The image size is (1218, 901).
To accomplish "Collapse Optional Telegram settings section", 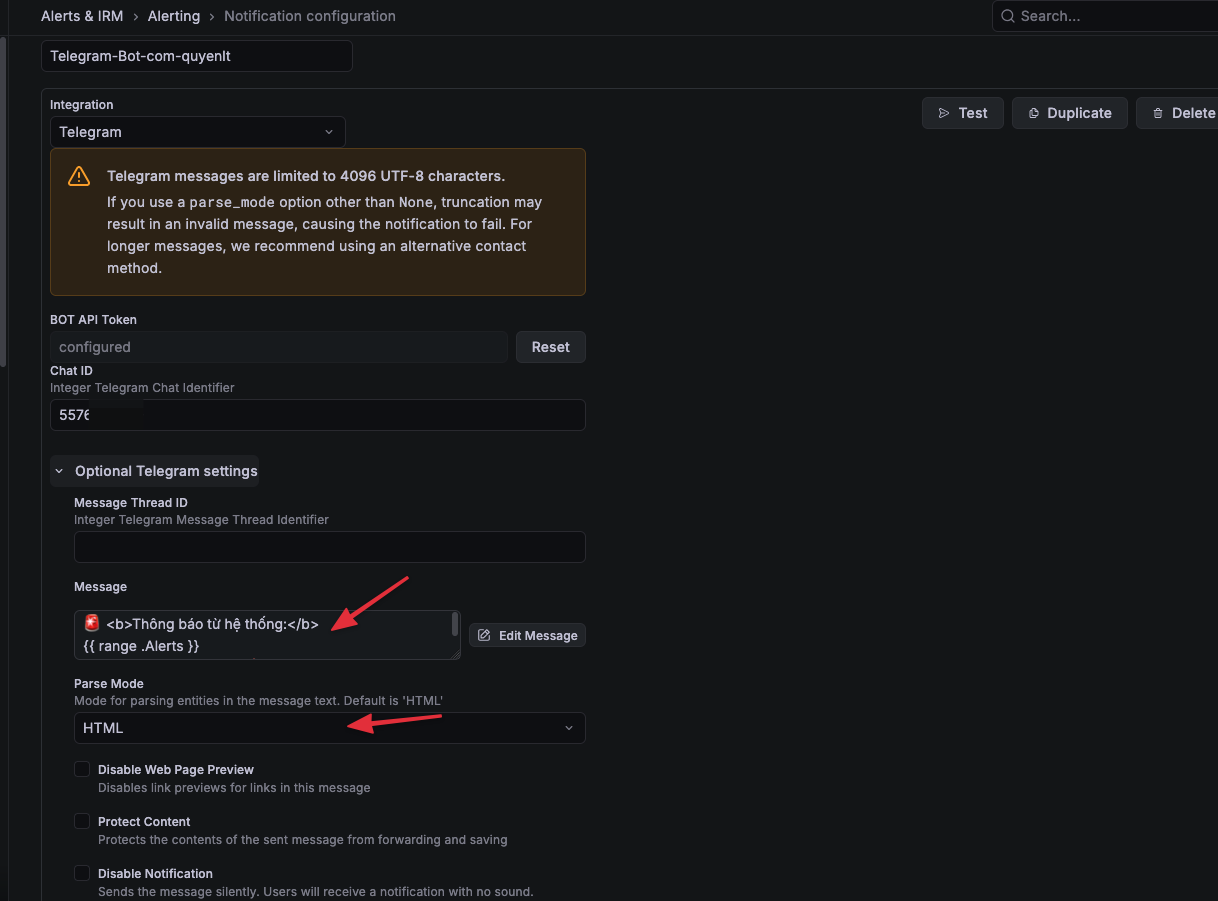I will tap(155, 471).
